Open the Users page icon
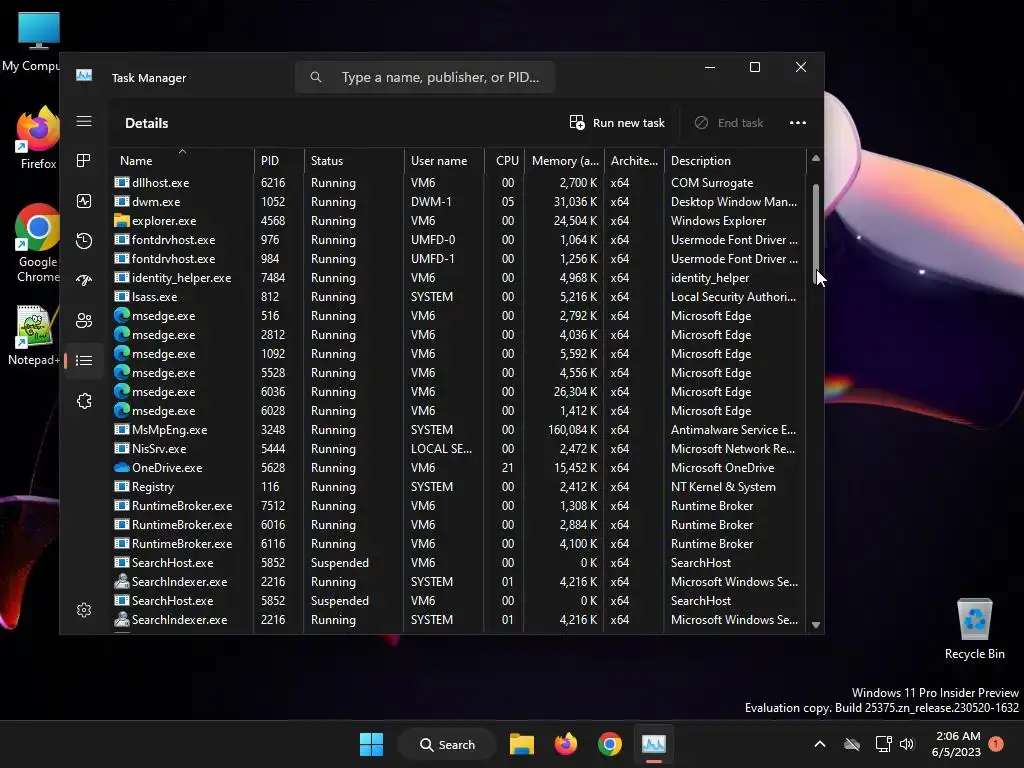 (x=84, y=321)
